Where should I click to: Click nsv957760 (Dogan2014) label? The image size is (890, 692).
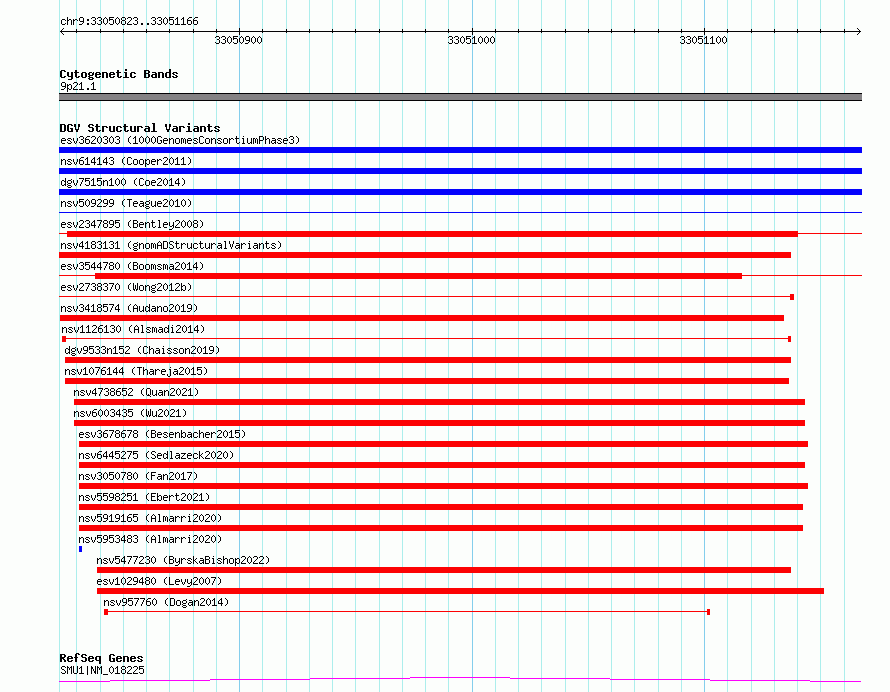pyautogui.click(x=166, y=602)
